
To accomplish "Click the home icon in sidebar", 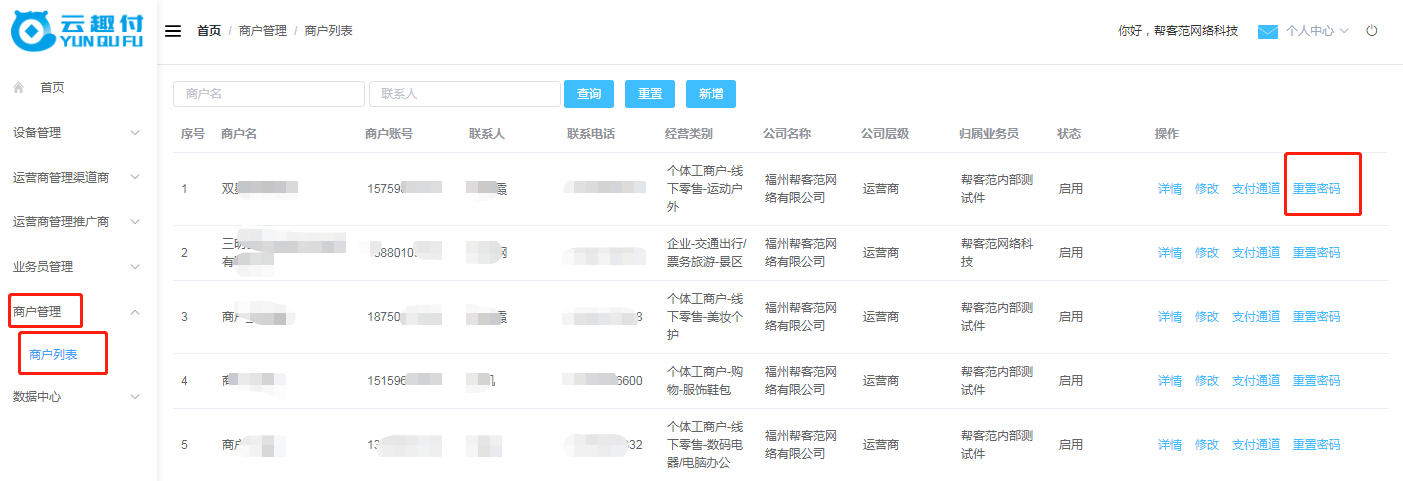I will [x=19, y=88].
